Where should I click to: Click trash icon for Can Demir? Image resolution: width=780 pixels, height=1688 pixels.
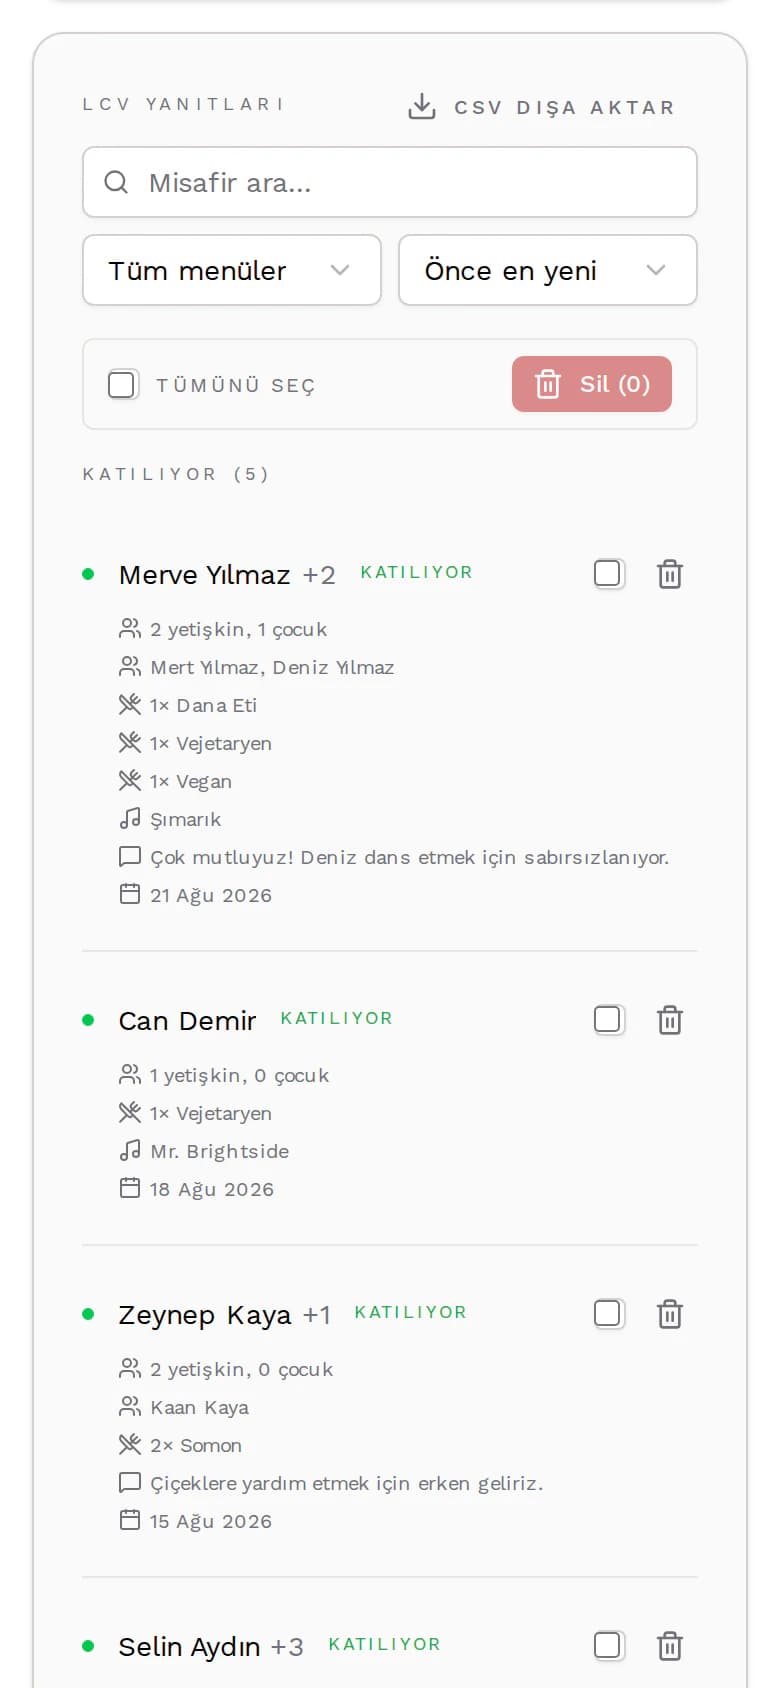click(670, 1020)
